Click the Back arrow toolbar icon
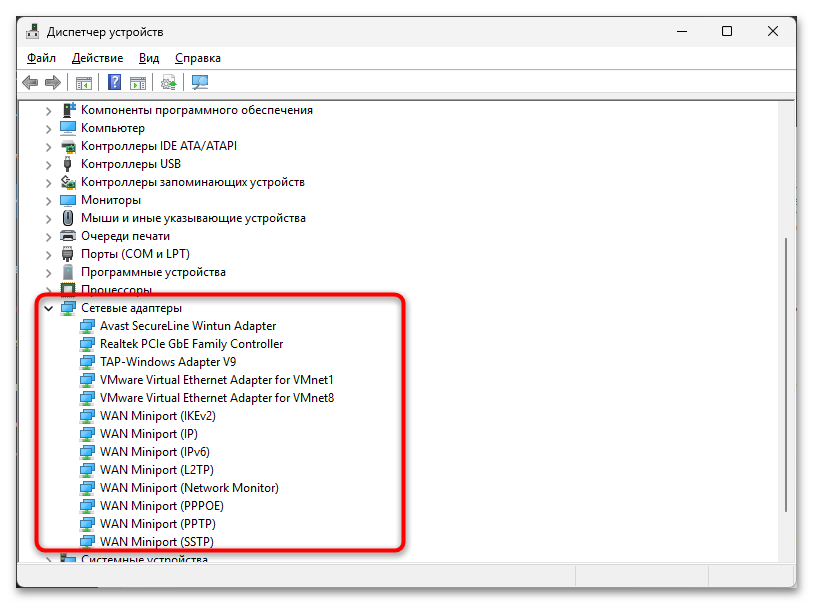 tap(30, 82)
